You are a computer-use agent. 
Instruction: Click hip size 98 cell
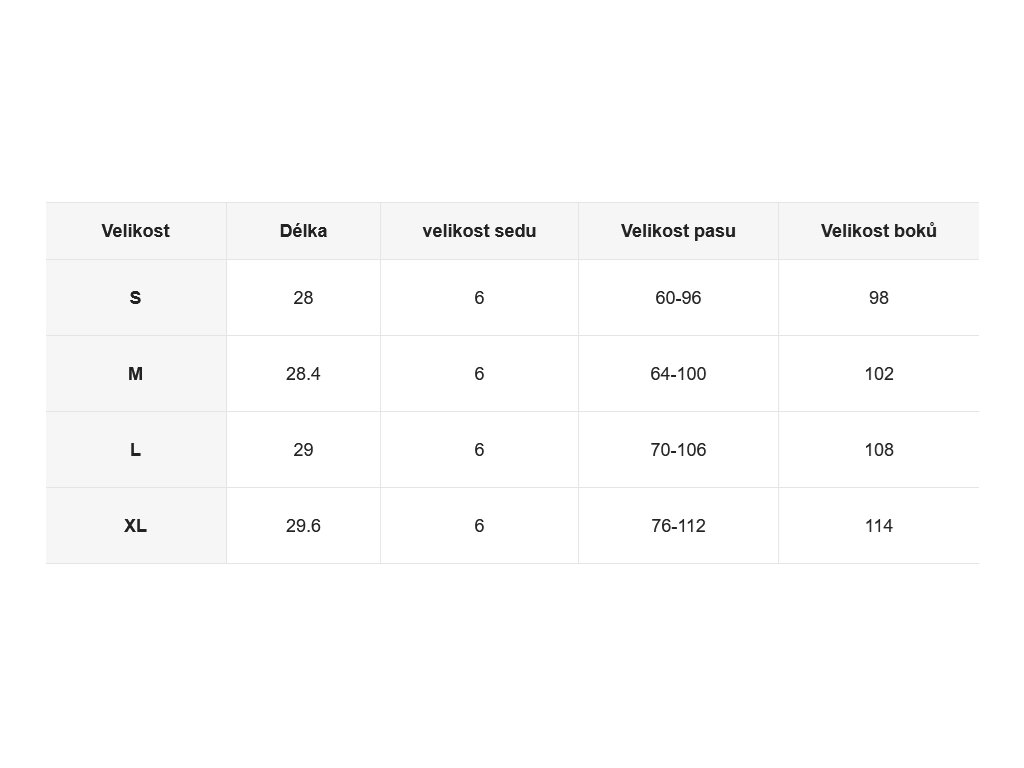878,298
